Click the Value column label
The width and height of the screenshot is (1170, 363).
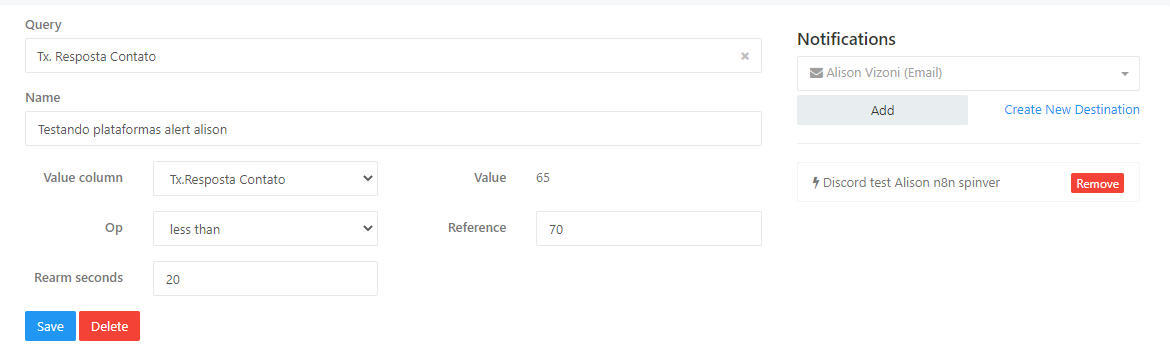pyautogui.click(x=83, y=177)
